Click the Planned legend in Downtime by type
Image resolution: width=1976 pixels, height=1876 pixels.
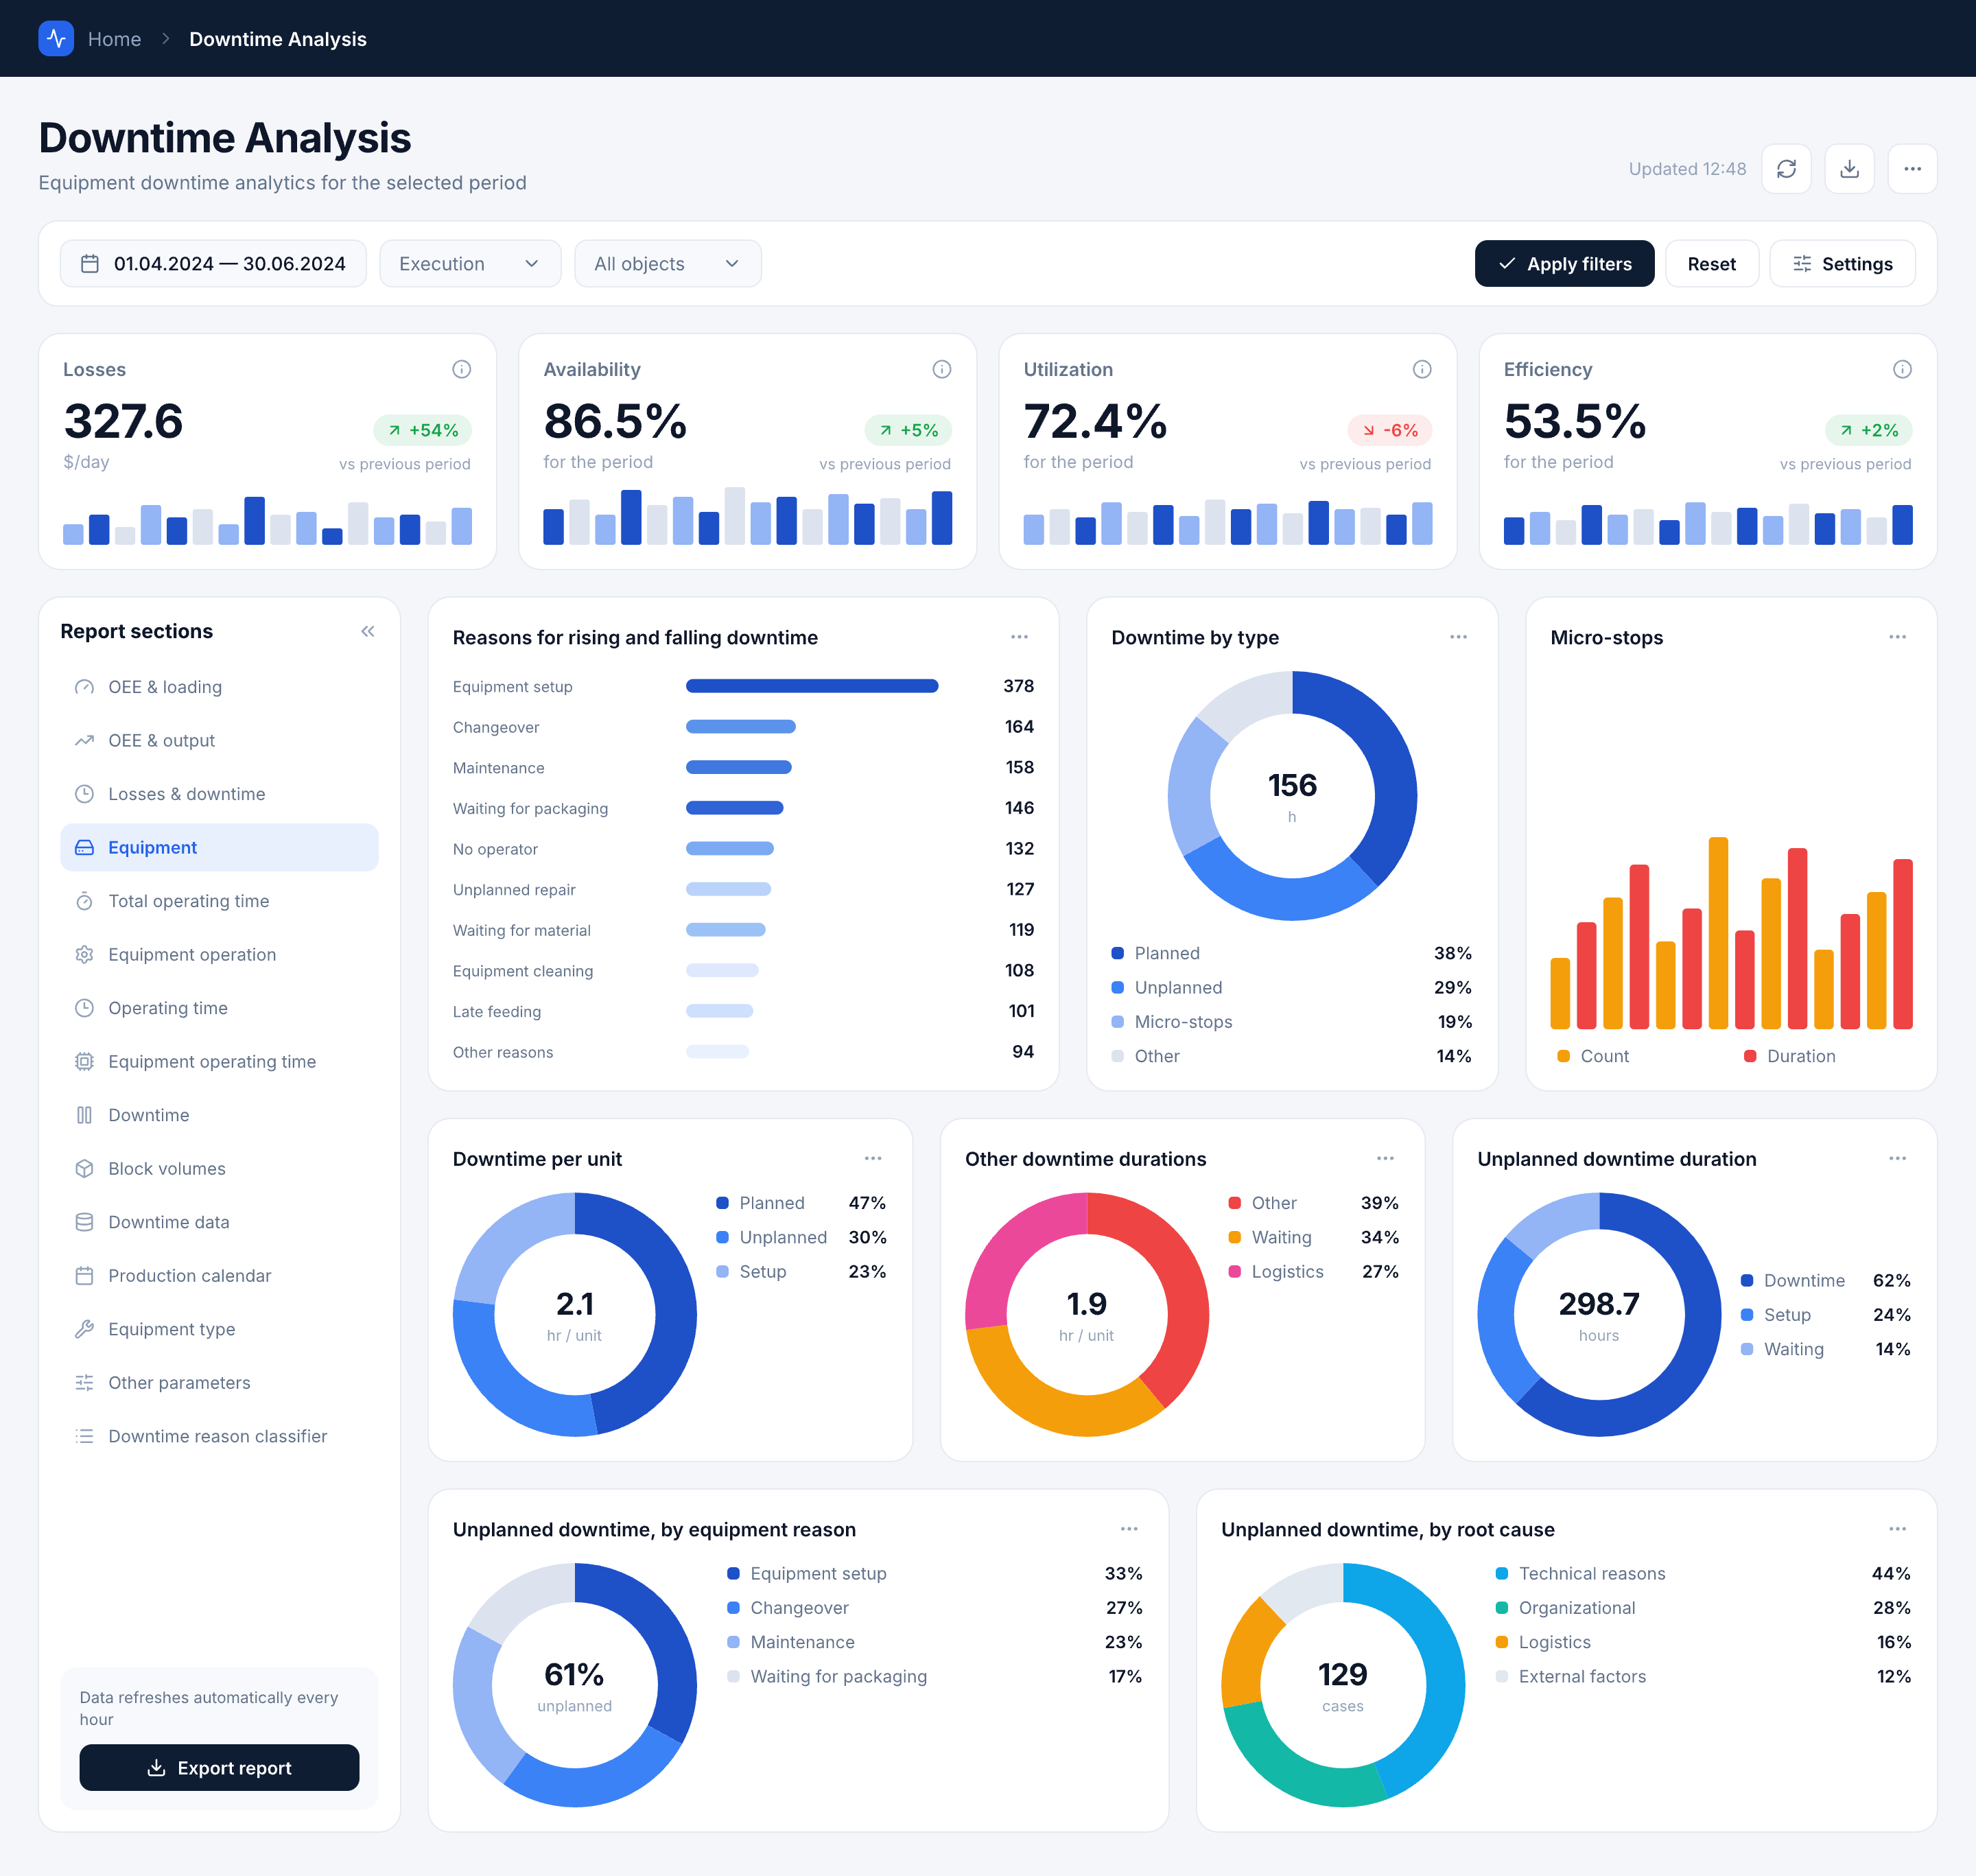pyautogui.click(x=1291, y=953)
